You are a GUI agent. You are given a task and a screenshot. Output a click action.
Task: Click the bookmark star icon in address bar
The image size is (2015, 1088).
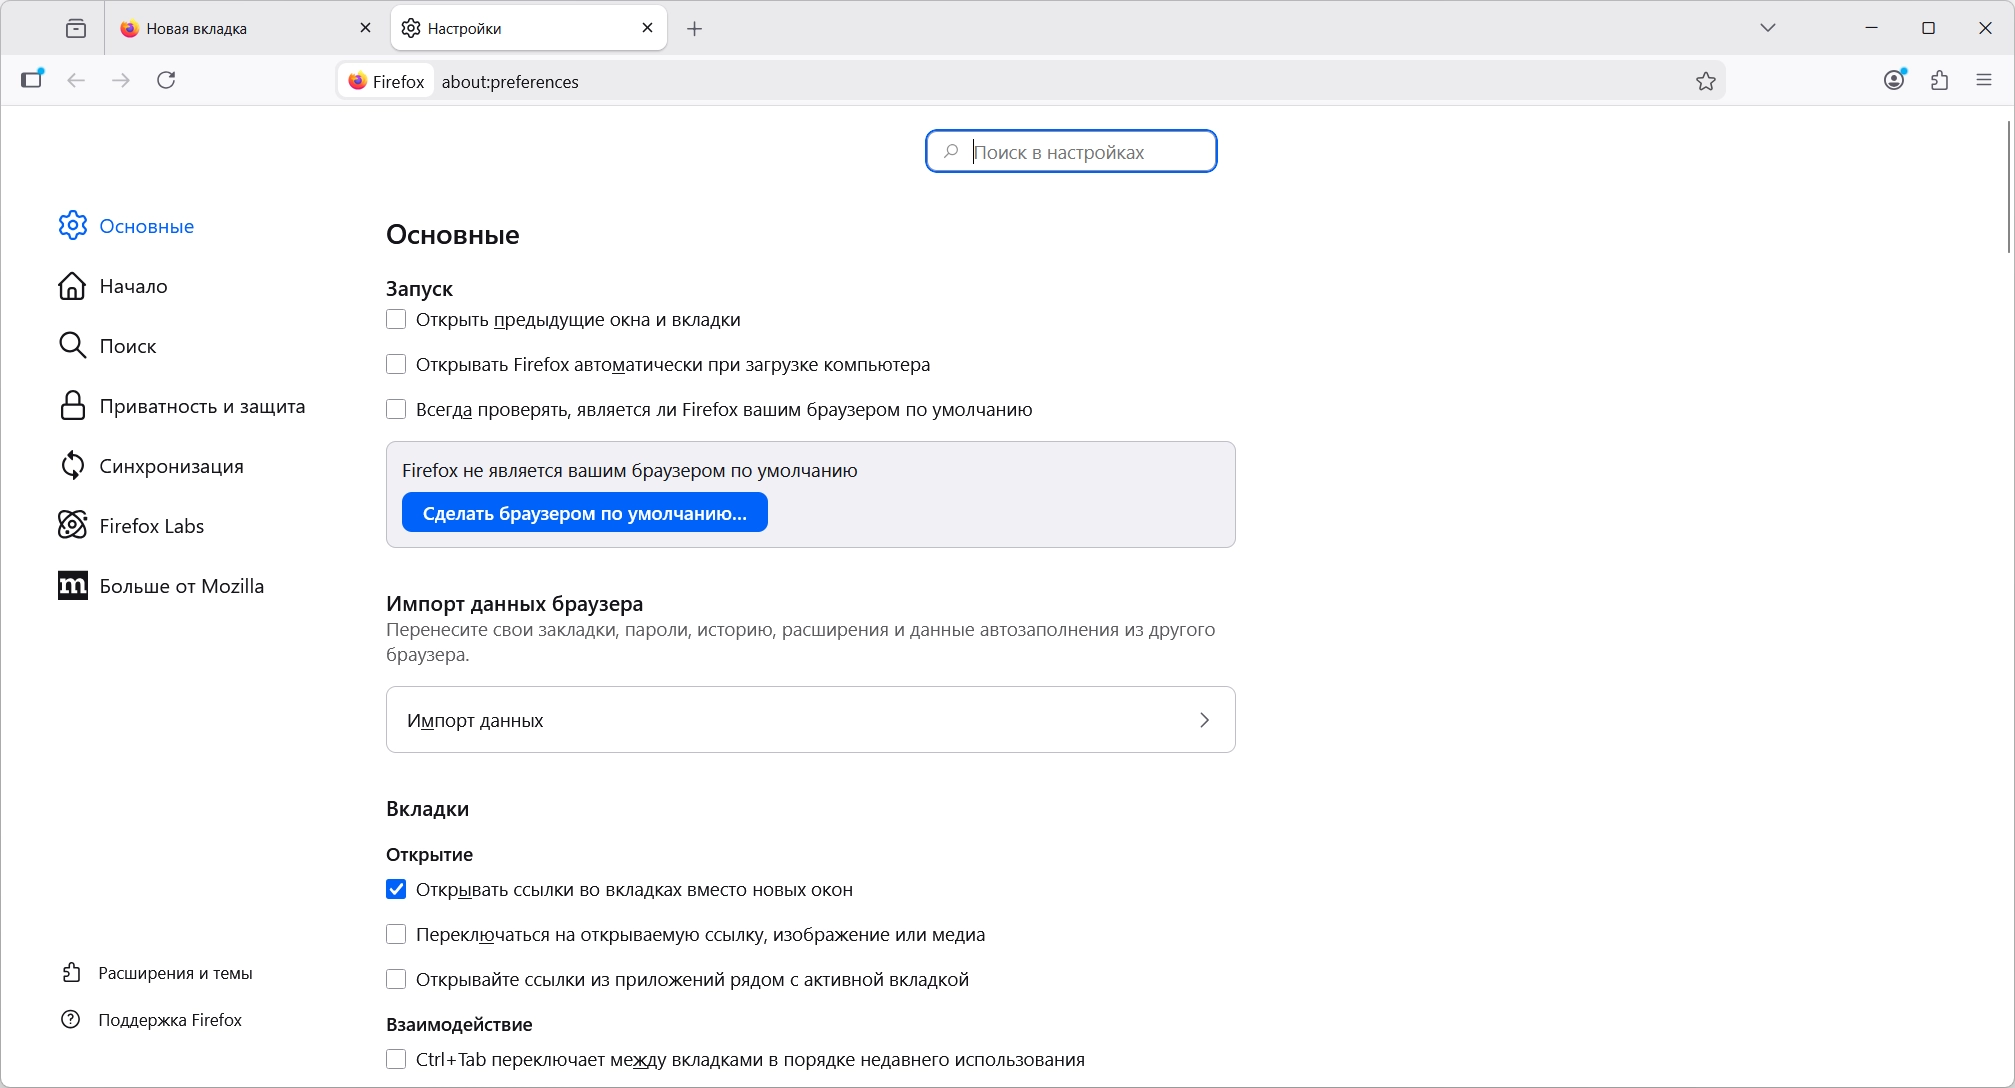pyautogui.click(x=1706, y=81)
